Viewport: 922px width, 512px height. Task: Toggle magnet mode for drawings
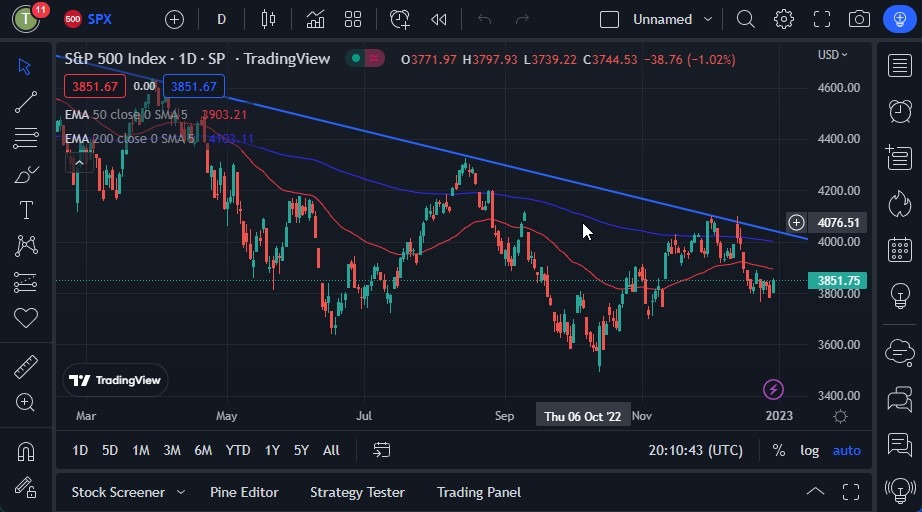click(25, 451)
